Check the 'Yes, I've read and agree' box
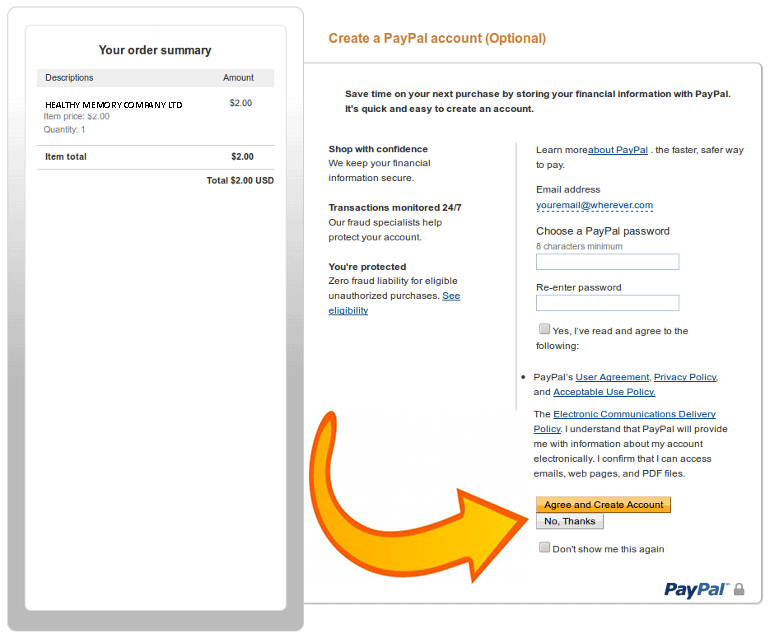The image size is (770, 638). click(544, 329)
